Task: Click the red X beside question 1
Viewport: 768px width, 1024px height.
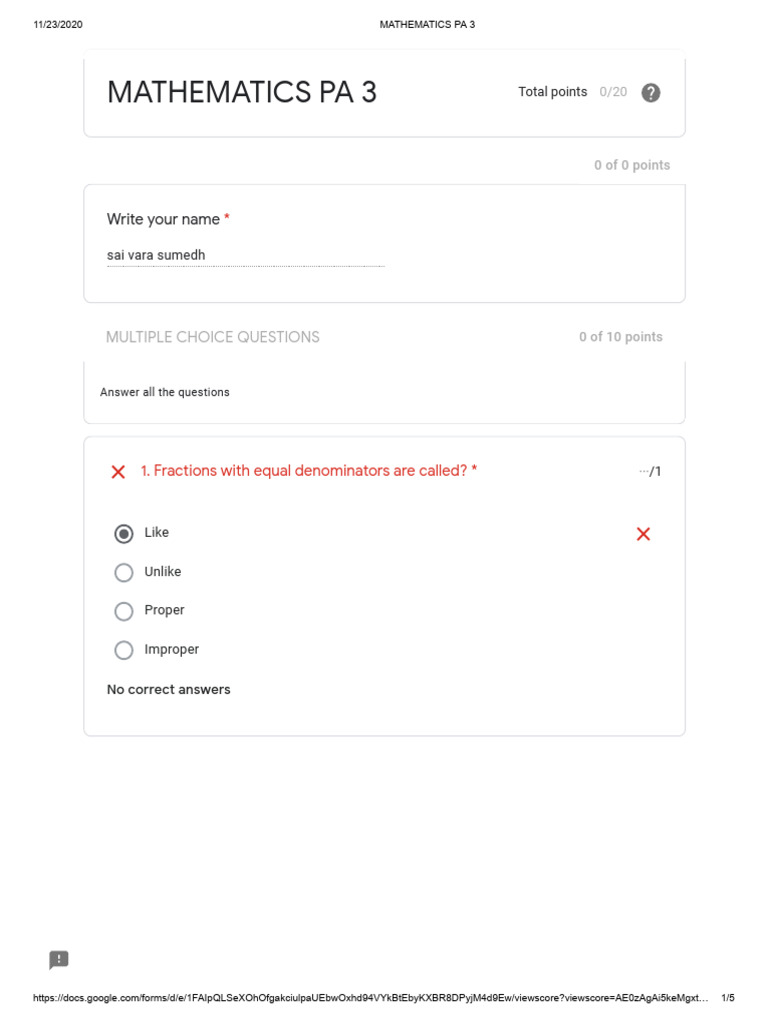Action: click(x=118, y=472)
